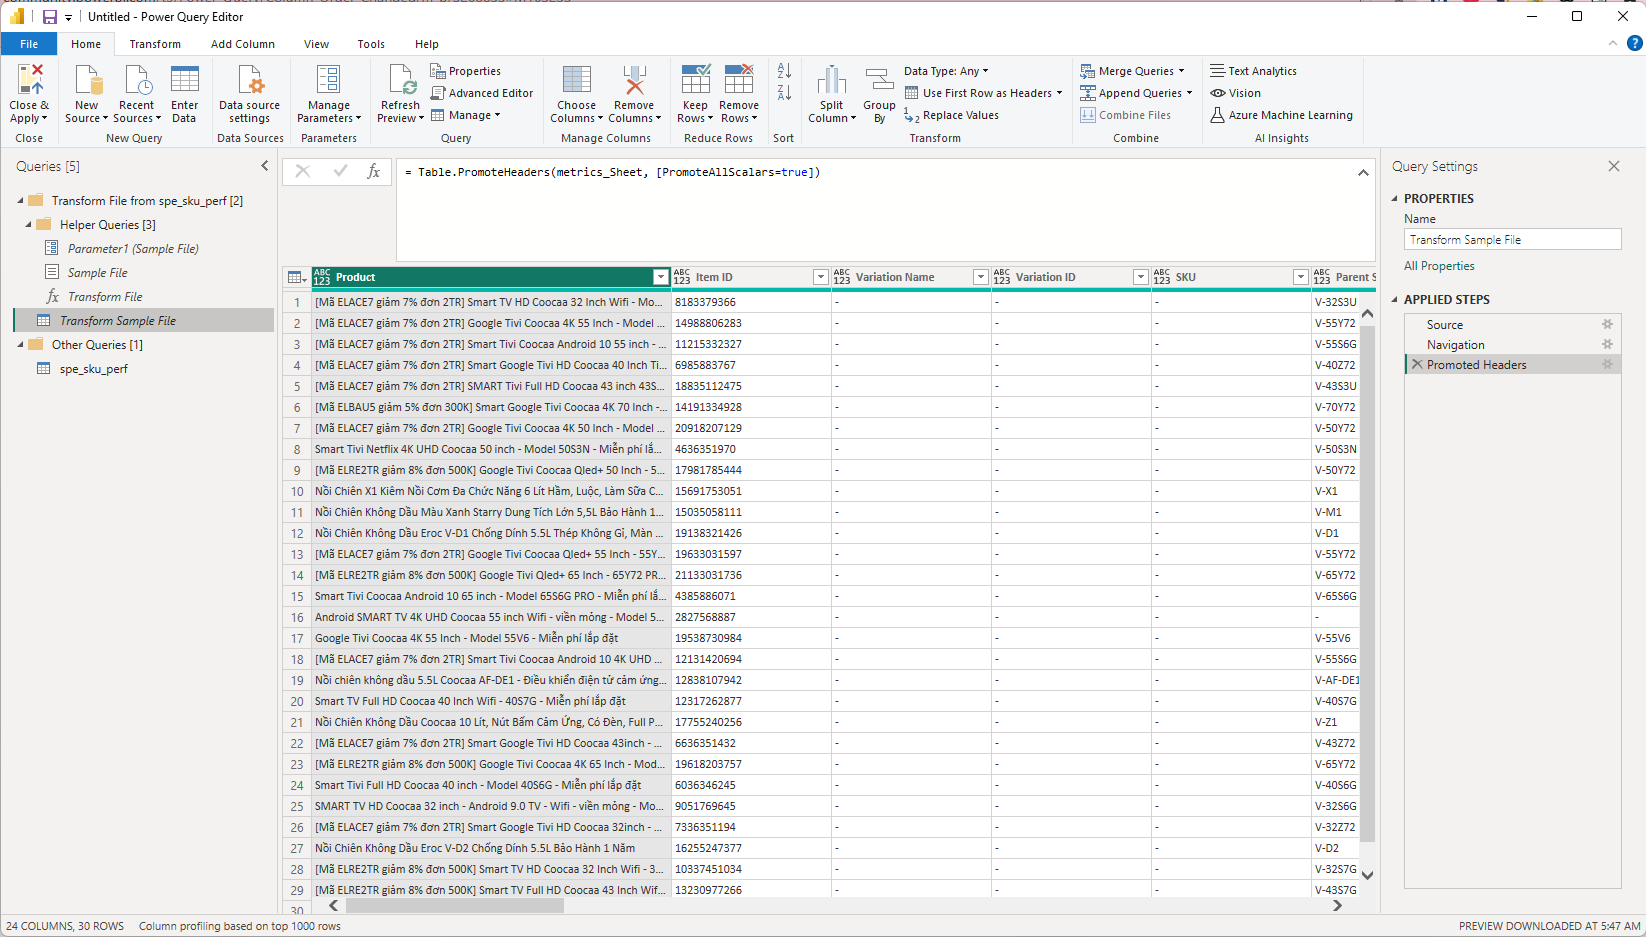This screenshot has height=937, width=1646.
Task: Click the Remove Columns icon
Action: point(634,80)
